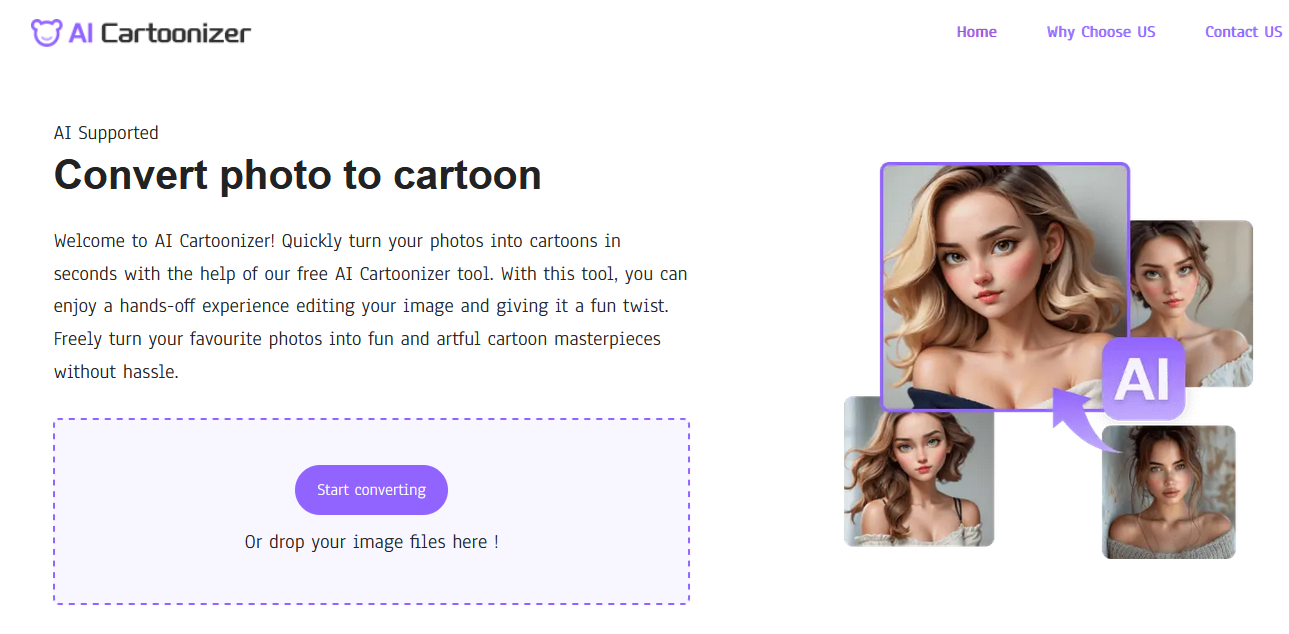Viewport: 1289px width, 634px height.
Task: Click the AI Supported label
Action: point(106,133)
